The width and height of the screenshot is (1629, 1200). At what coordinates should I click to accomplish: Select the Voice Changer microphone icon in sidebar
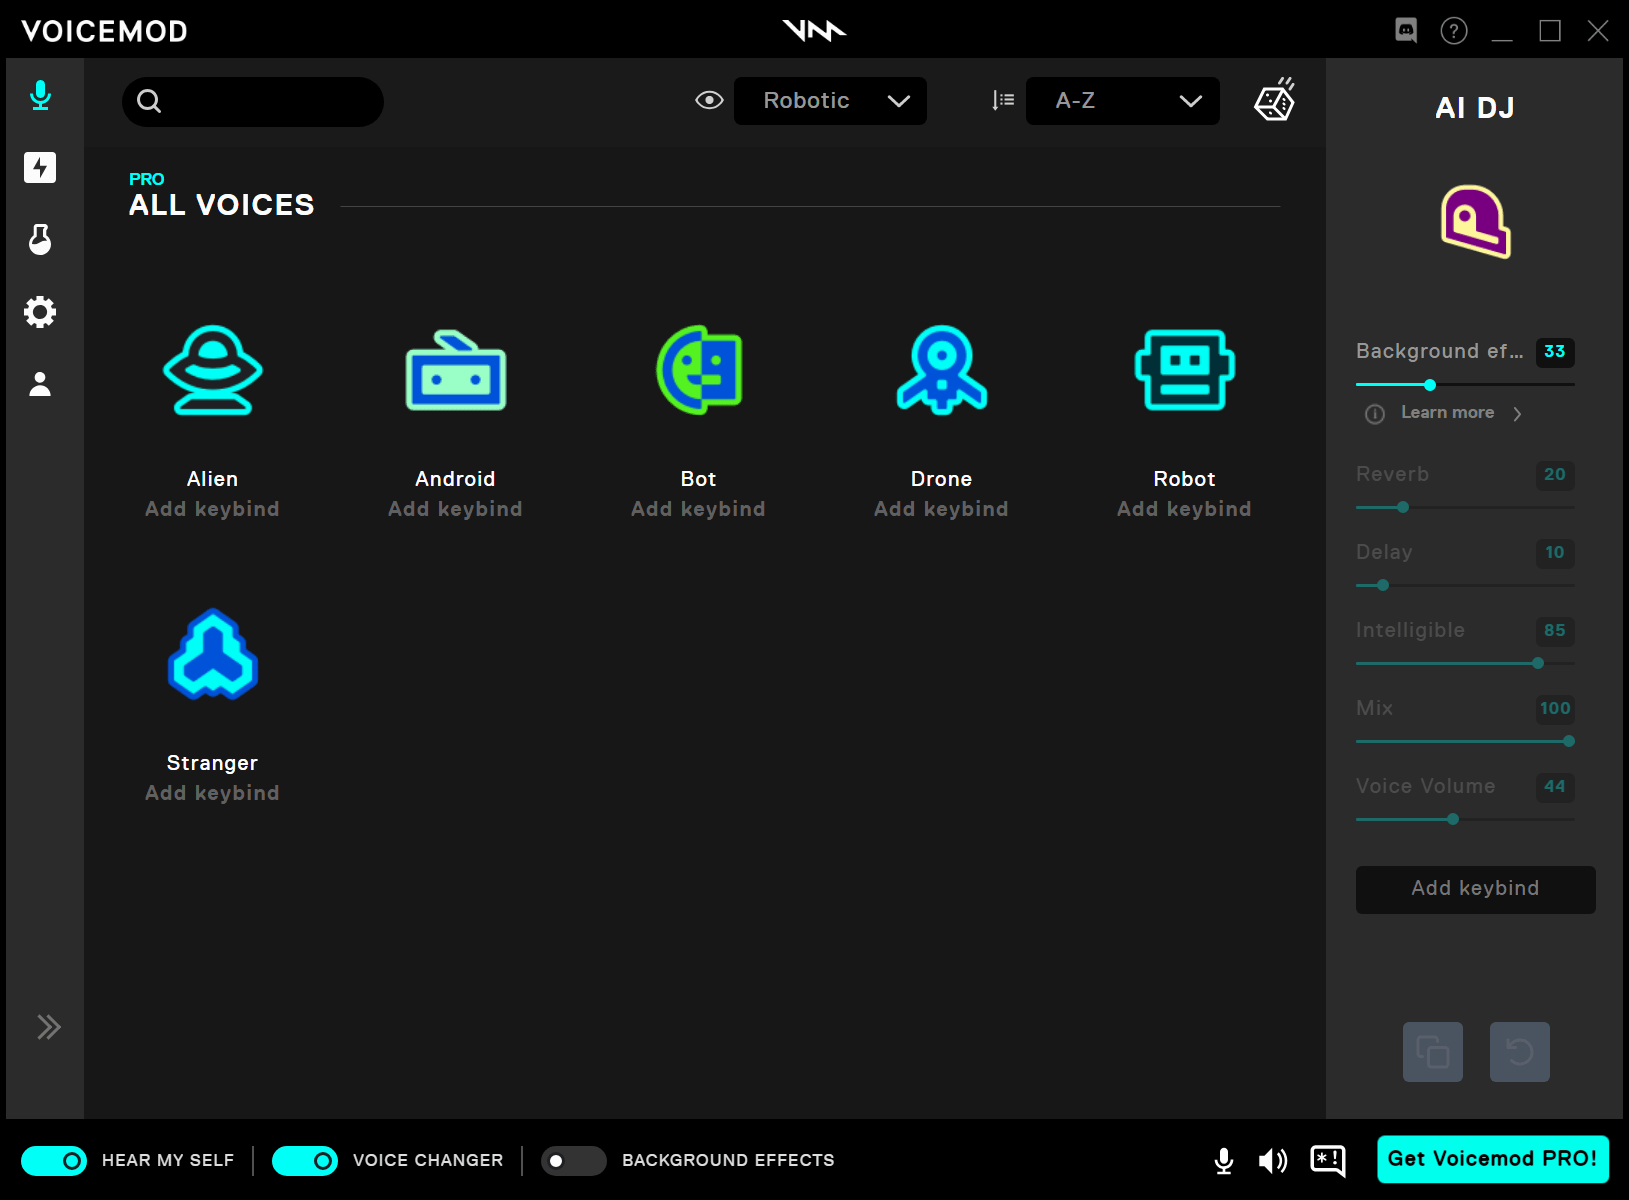(40, 95)
